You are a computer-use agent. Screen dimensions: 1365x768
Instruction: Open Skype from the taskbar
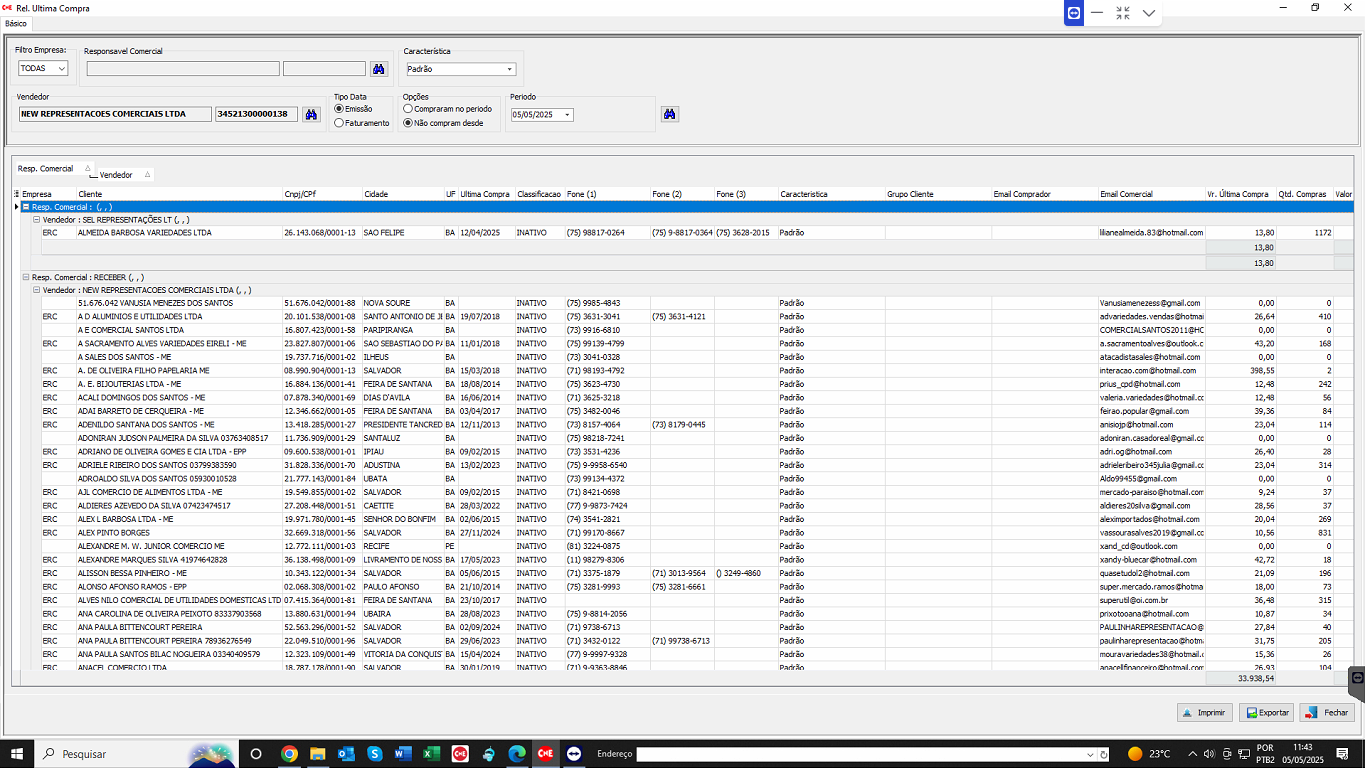pyautogui.click(x=374, y=753)
